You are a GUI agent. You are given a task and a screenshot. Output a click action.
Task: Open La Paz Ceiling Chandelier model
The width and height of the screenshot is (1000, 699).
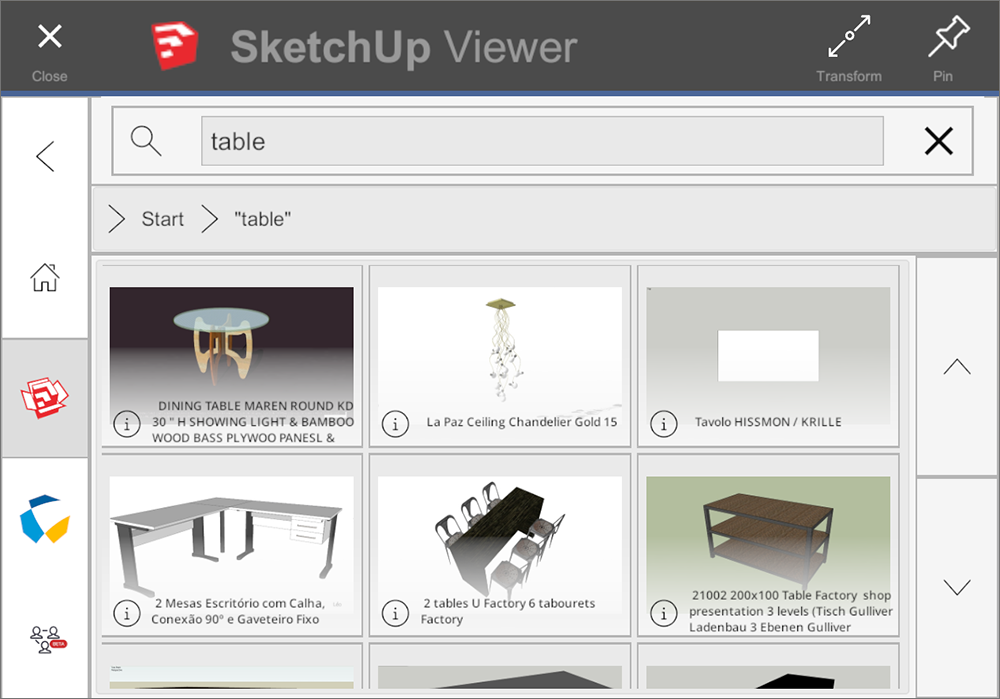pyautogui.click(x=500, y=356)
